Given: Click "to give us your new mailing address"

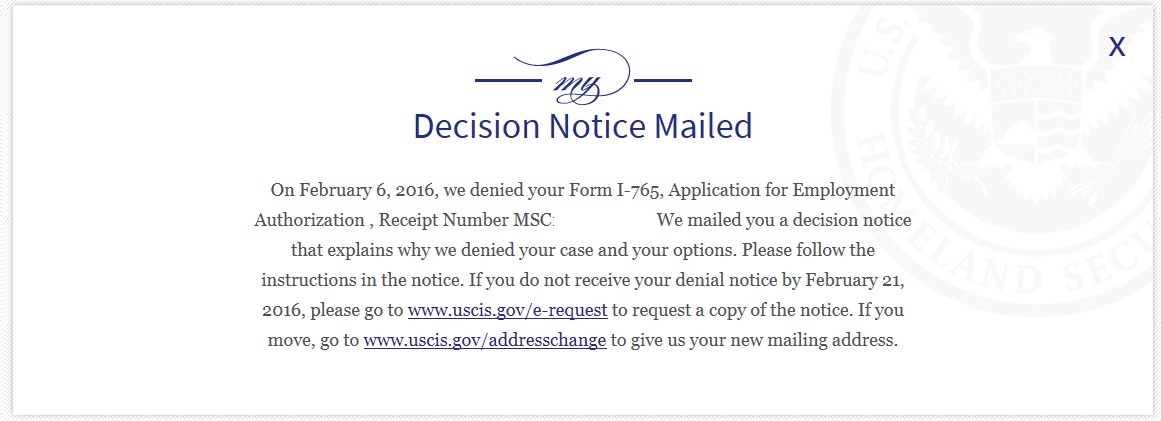Looking at the screenshot, I should (x=754, y=340).
